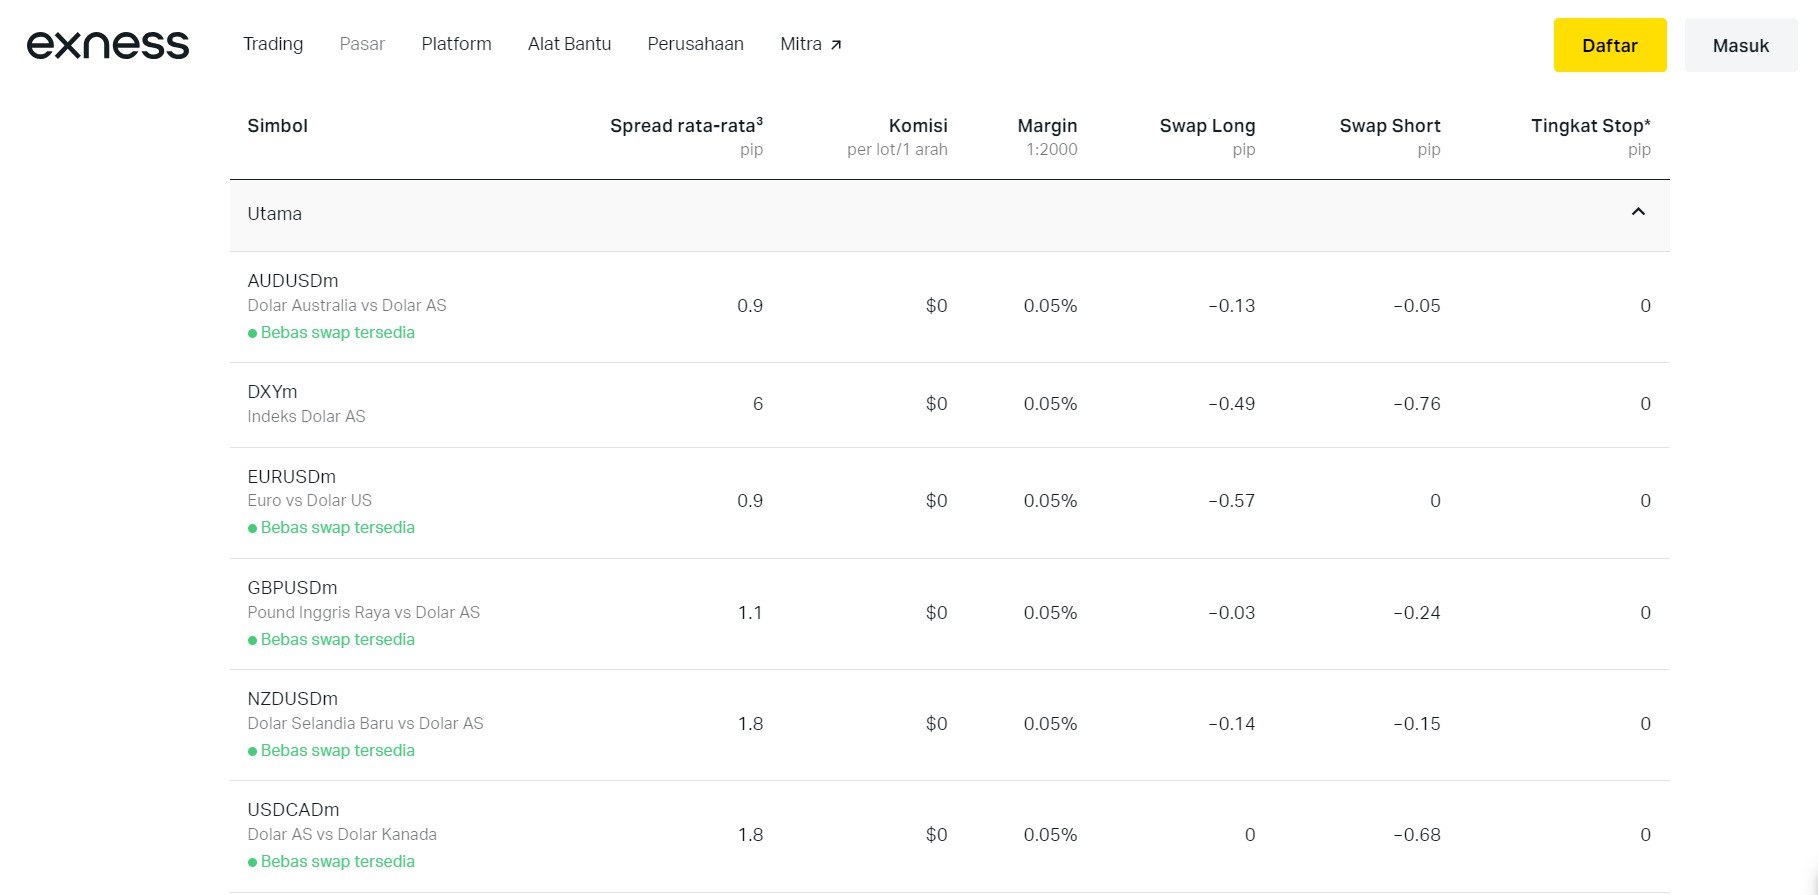Click Dolar Australia vs Dolar AS description
This screenshot has width=1818, height=895.
pos(347,306)
